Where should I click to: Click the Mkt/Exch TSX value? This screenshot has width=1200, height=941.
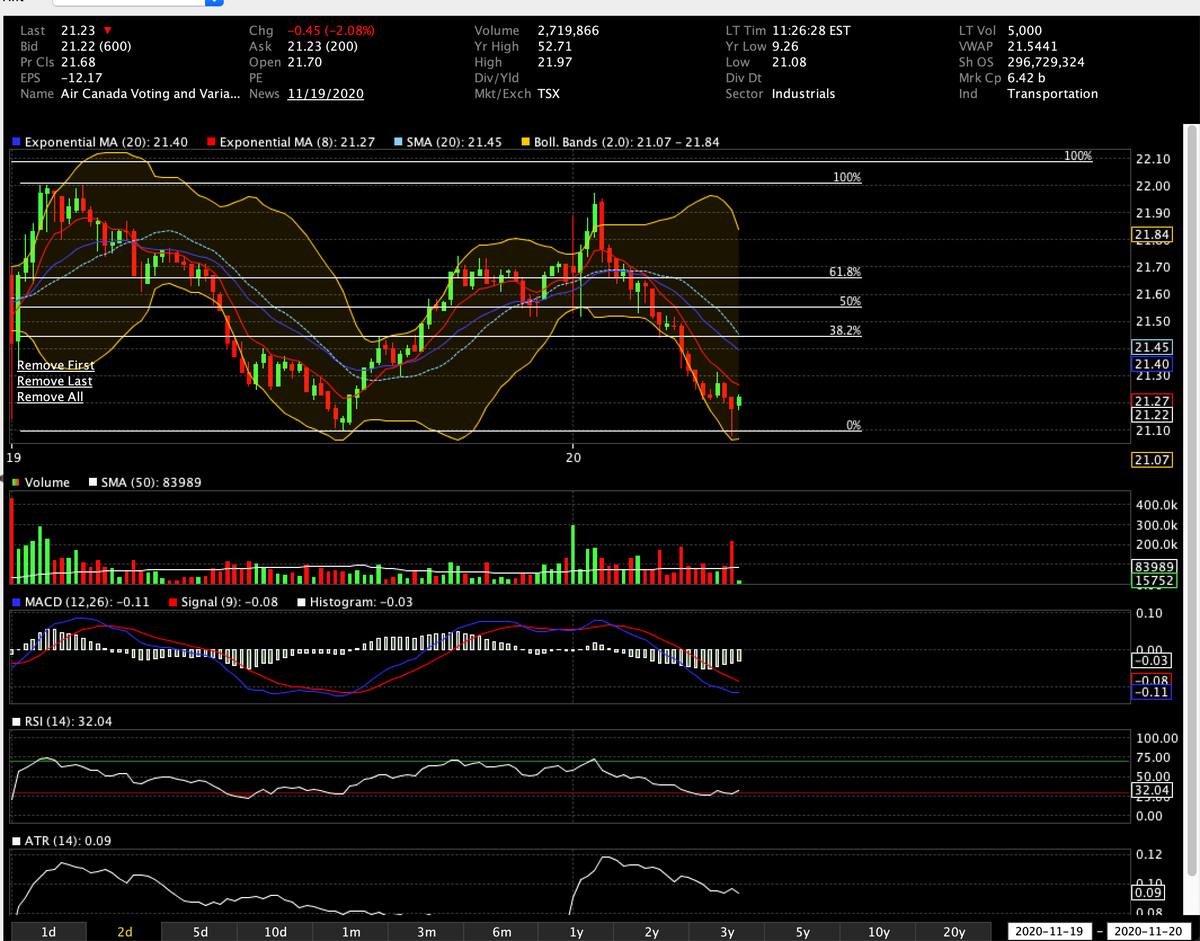point(549,94)
